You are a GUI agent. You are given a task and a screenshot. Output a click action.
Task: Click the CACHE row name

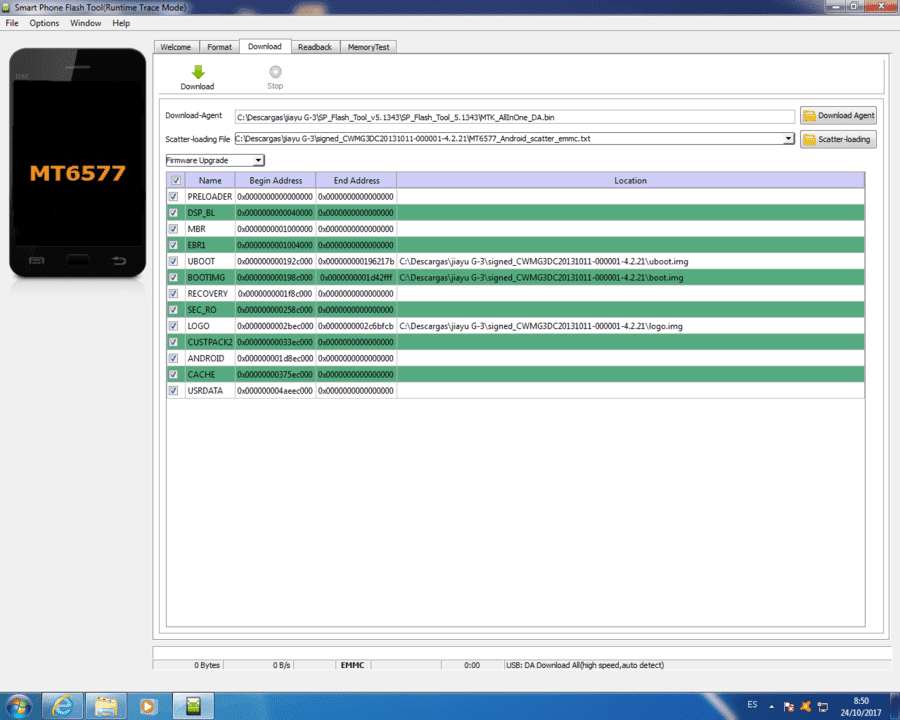tap(201, 374)
